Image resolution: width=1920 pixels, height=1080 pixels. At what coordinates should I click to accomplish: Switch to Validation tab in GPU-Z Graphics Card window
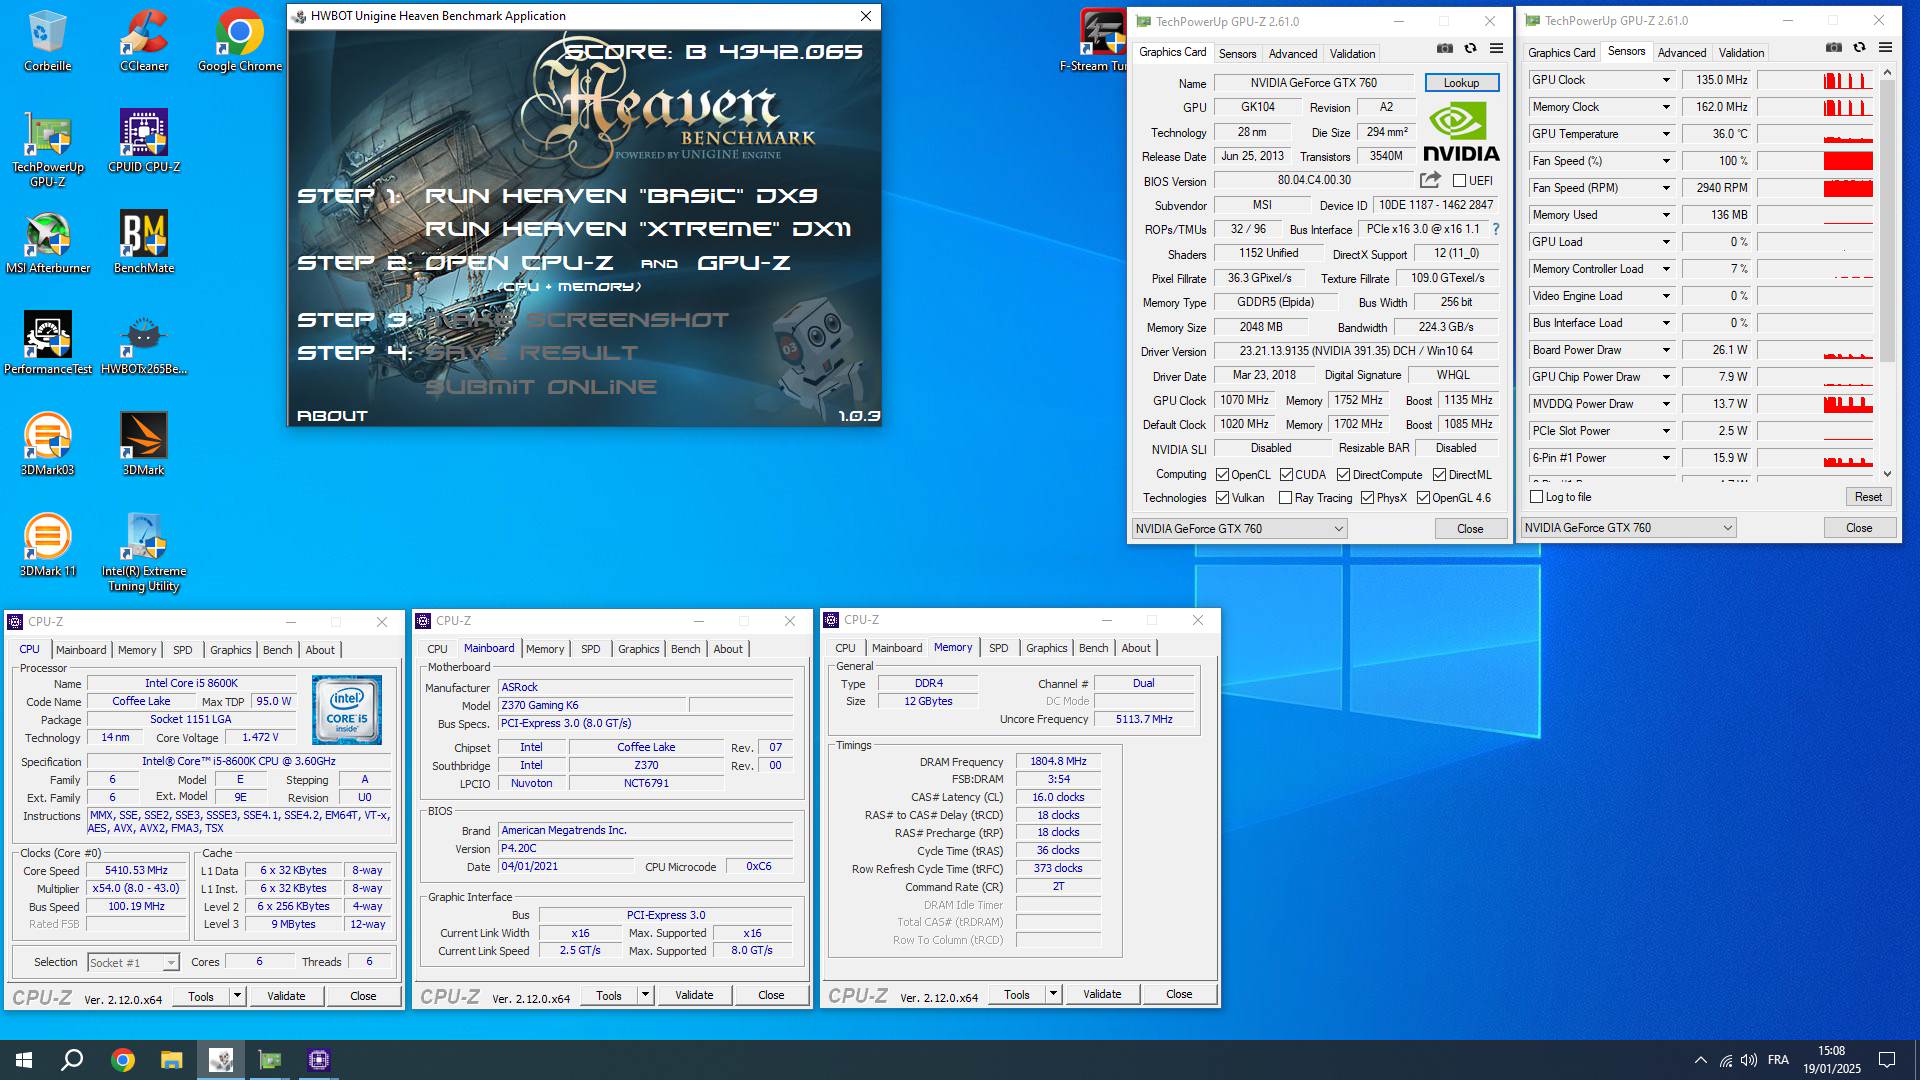click(x=1352, y=54)
